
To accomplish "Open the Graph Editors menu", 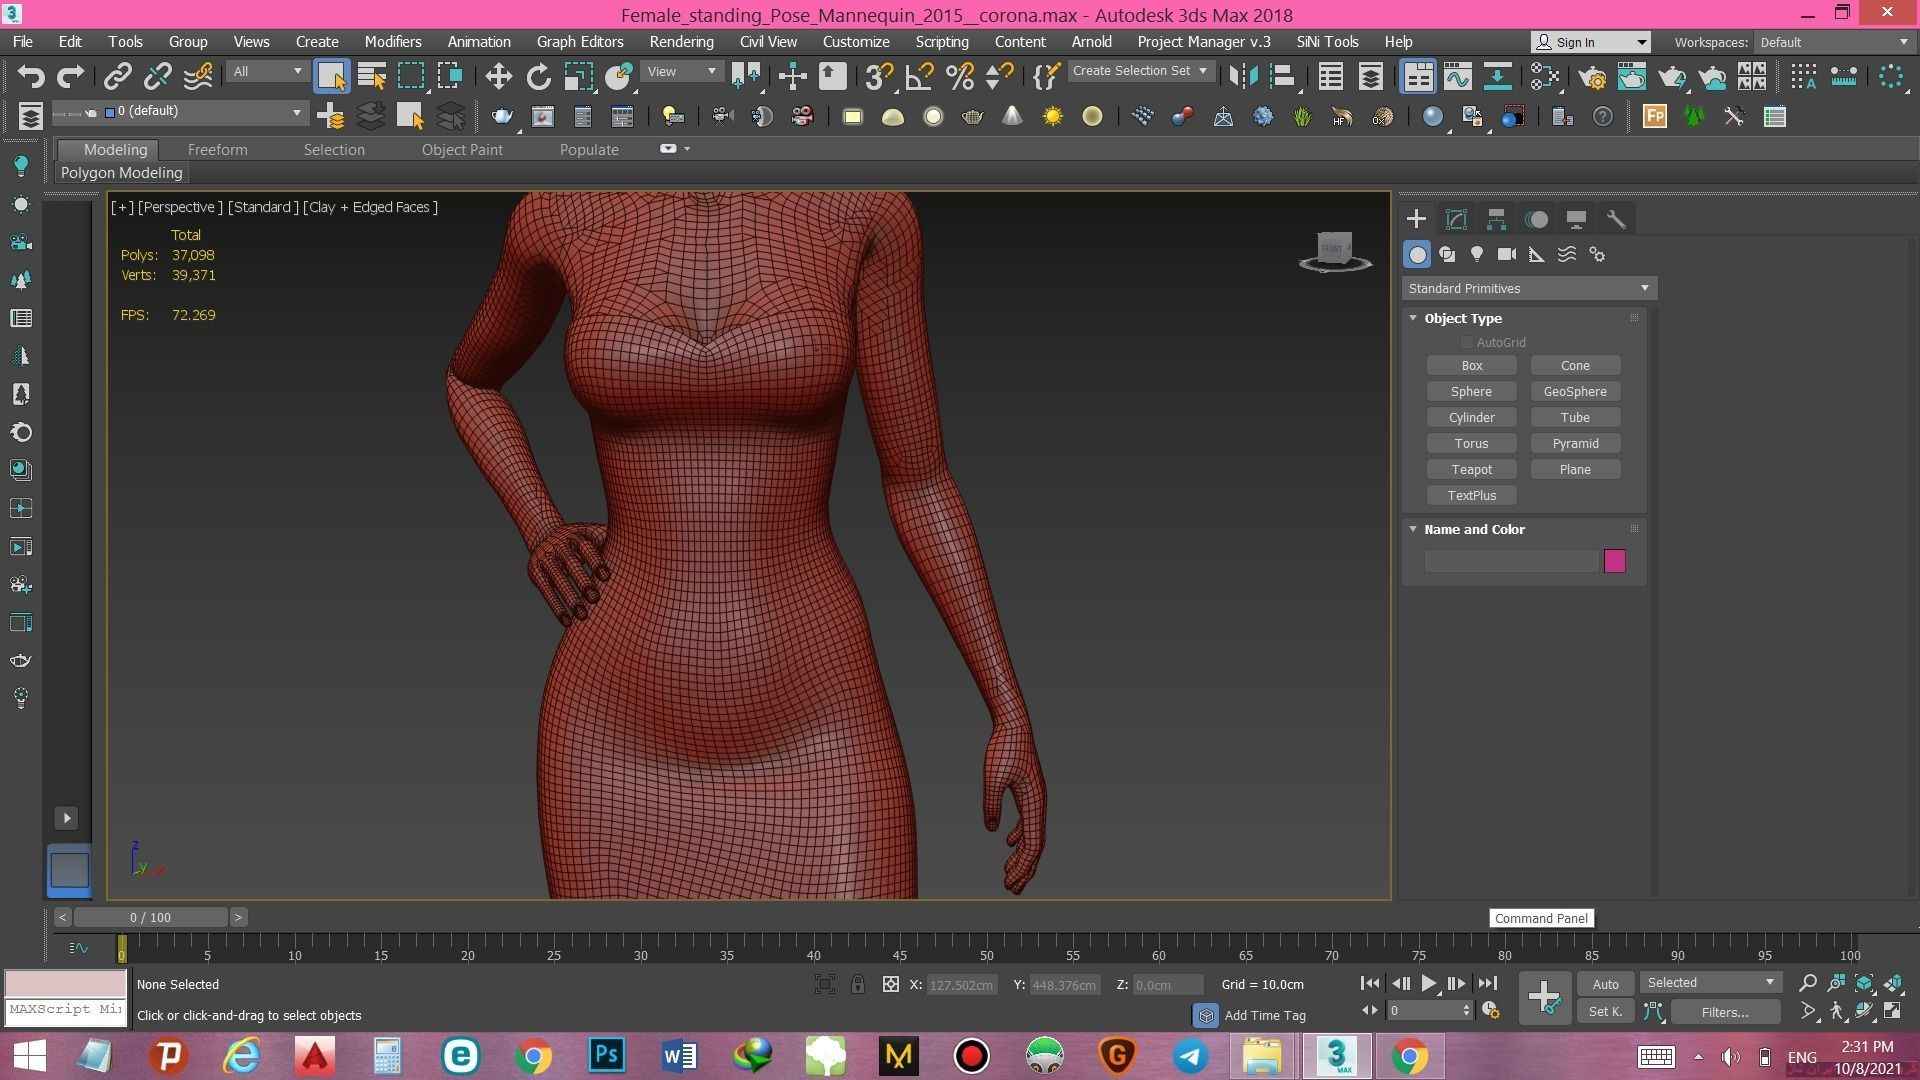I will click(580, 42).
